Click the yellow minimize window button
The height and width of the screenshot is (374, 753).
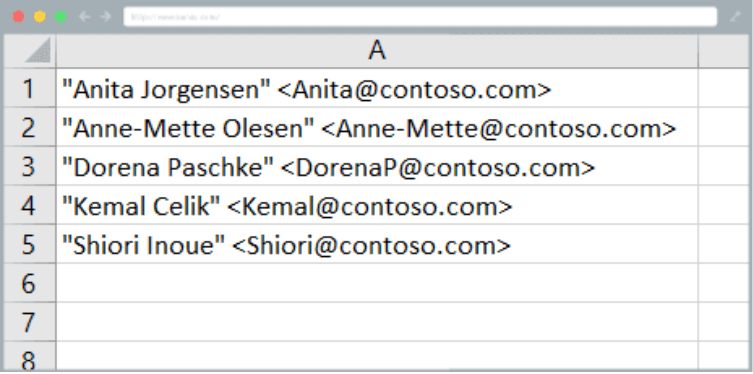coord(39,17)
